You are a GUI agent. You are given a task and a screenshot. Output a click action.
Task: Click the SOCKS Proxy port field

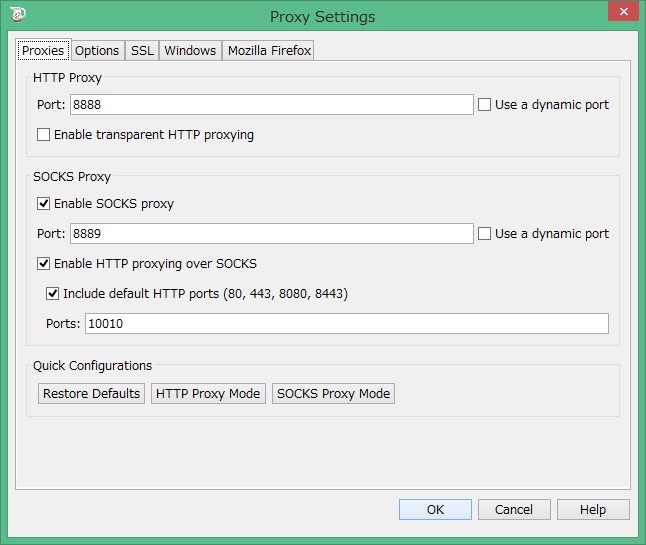point(271,233)
